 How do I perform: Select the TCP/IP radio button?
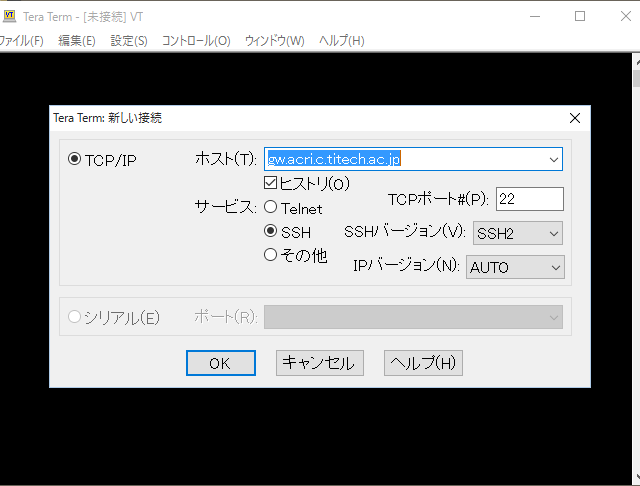(74, 160)
